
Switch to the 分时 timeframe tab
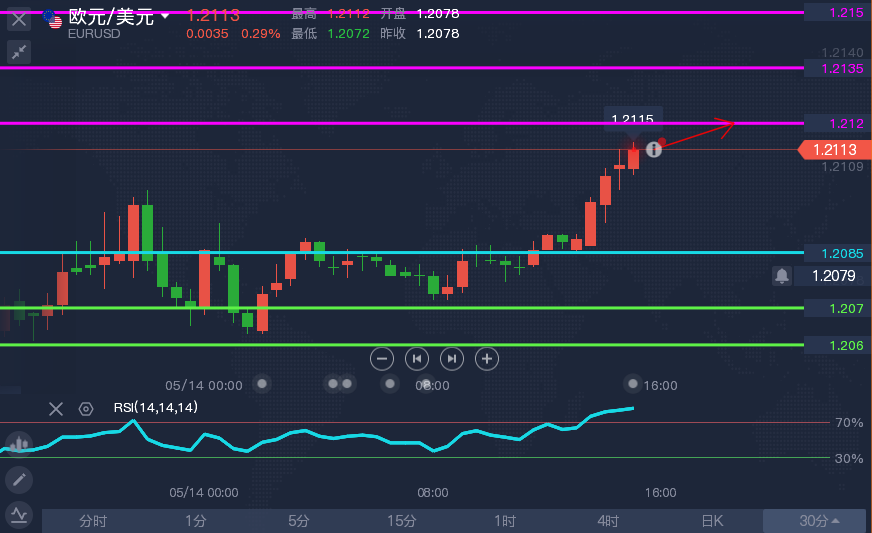(x=93, y=521)
